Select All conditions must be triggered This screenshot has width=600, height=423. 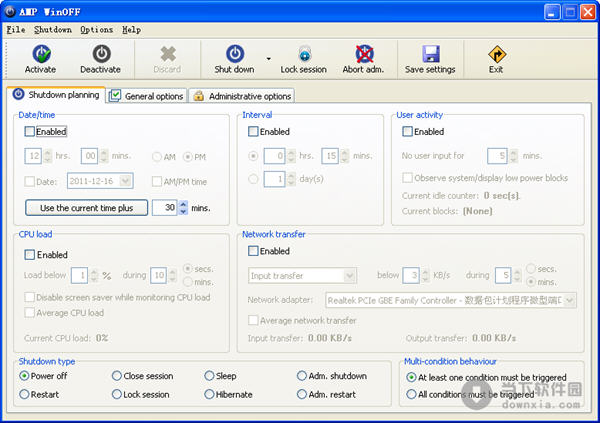tap(411, 394)
